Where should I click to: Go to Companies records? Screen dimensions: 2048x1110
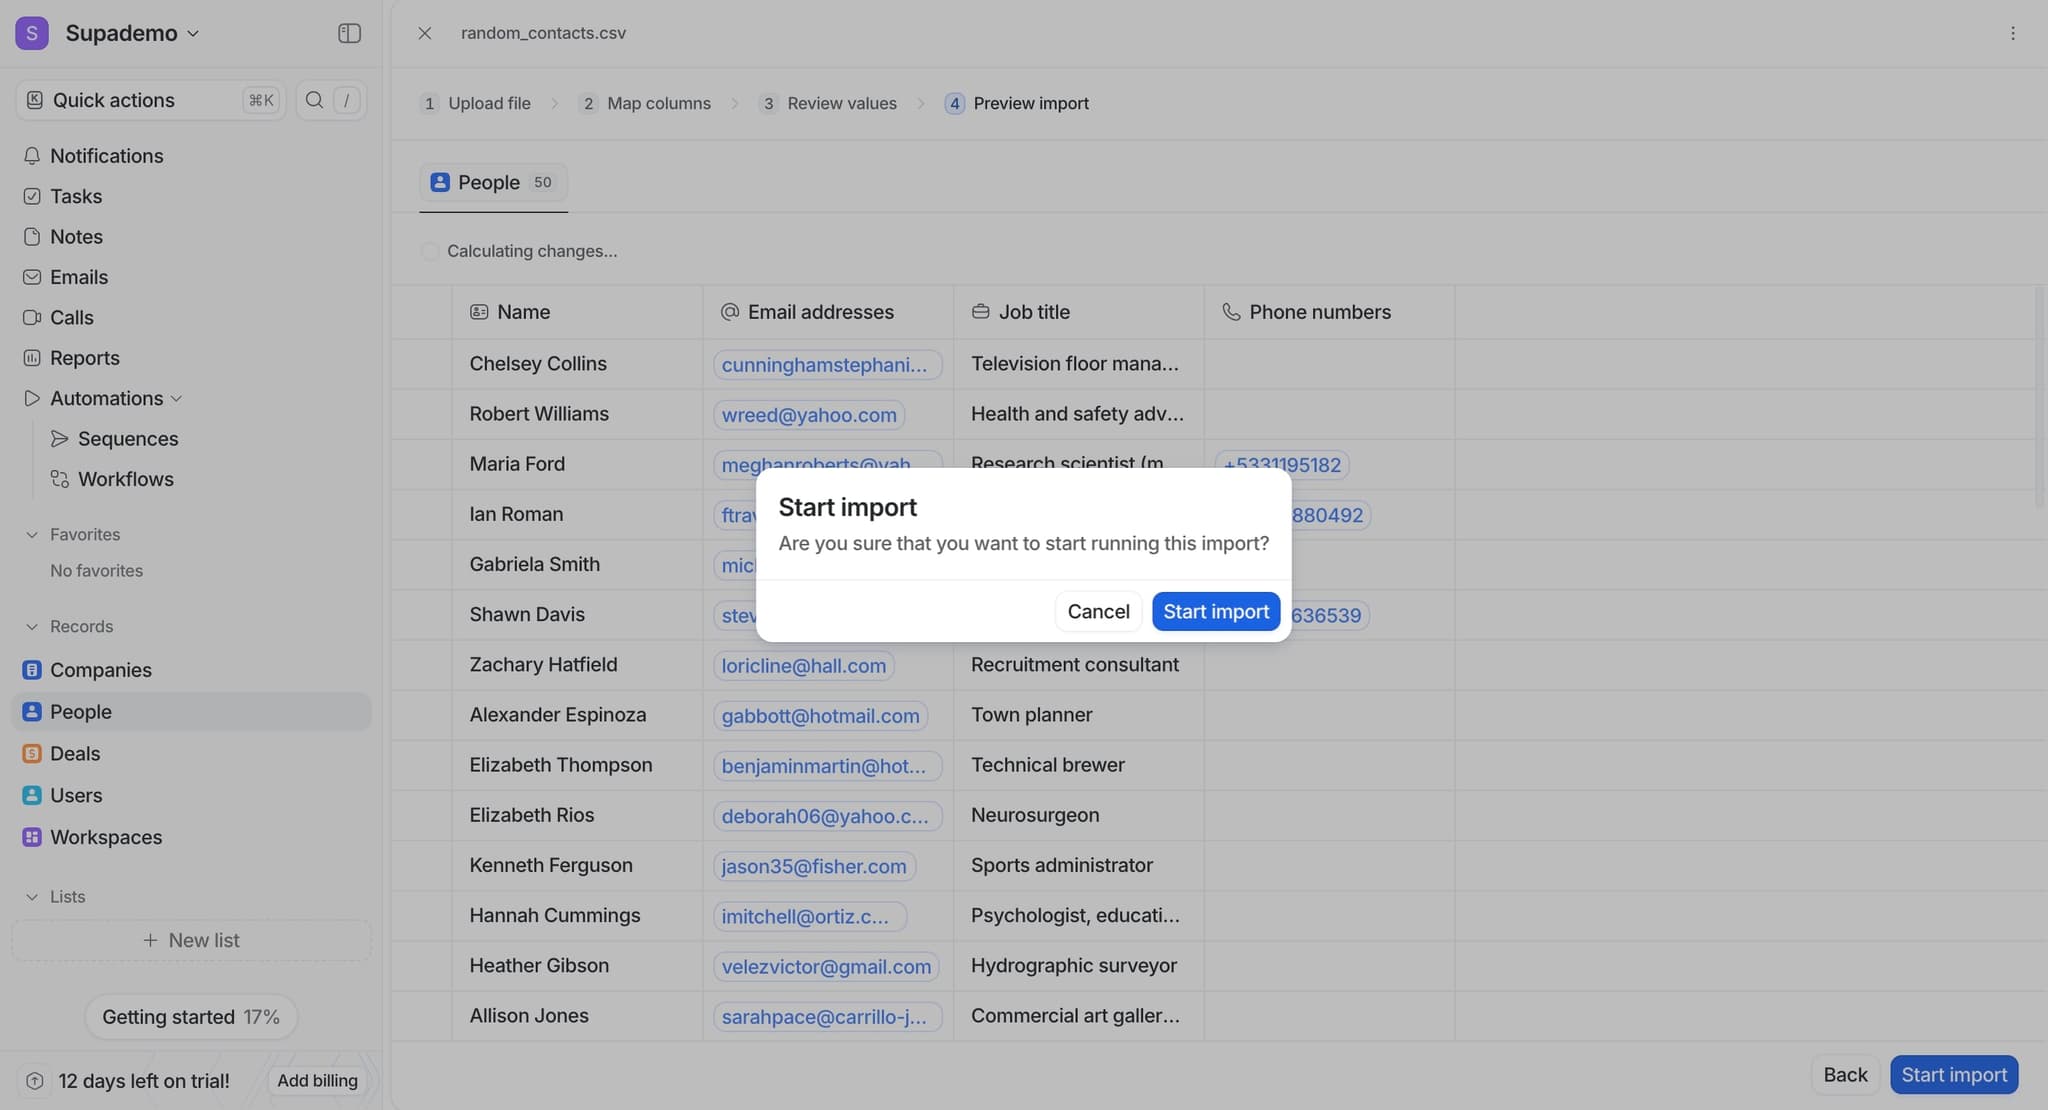[x=100, y=670]
